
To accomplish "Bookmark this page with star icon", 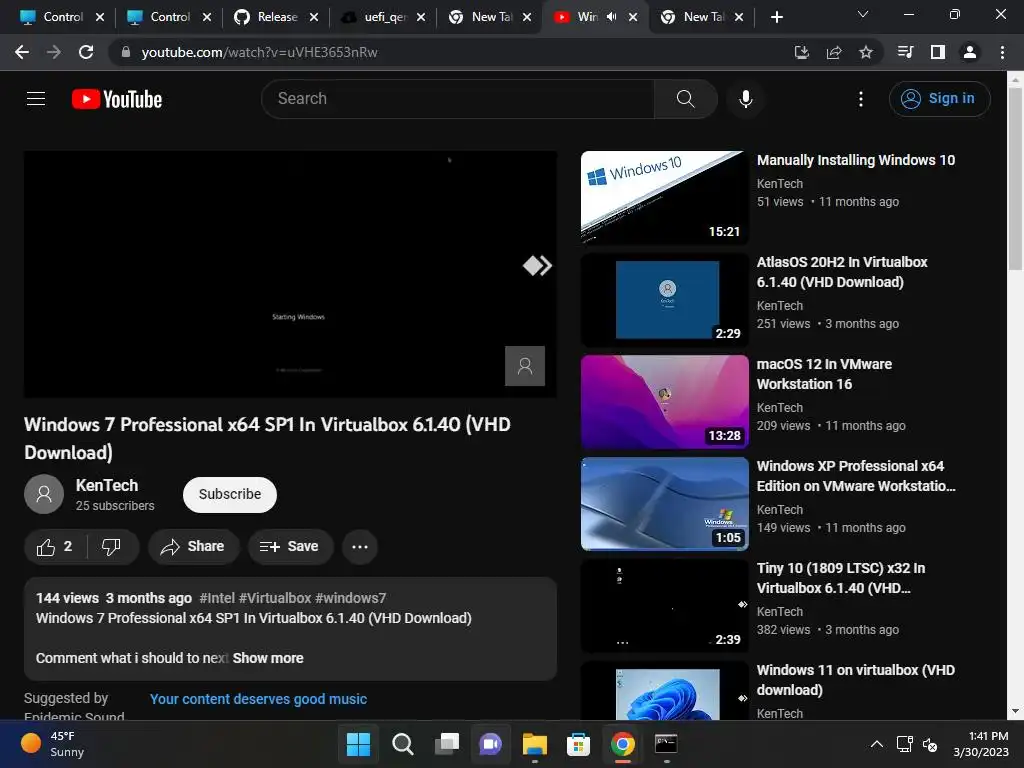I will click(x=866, y=52).
